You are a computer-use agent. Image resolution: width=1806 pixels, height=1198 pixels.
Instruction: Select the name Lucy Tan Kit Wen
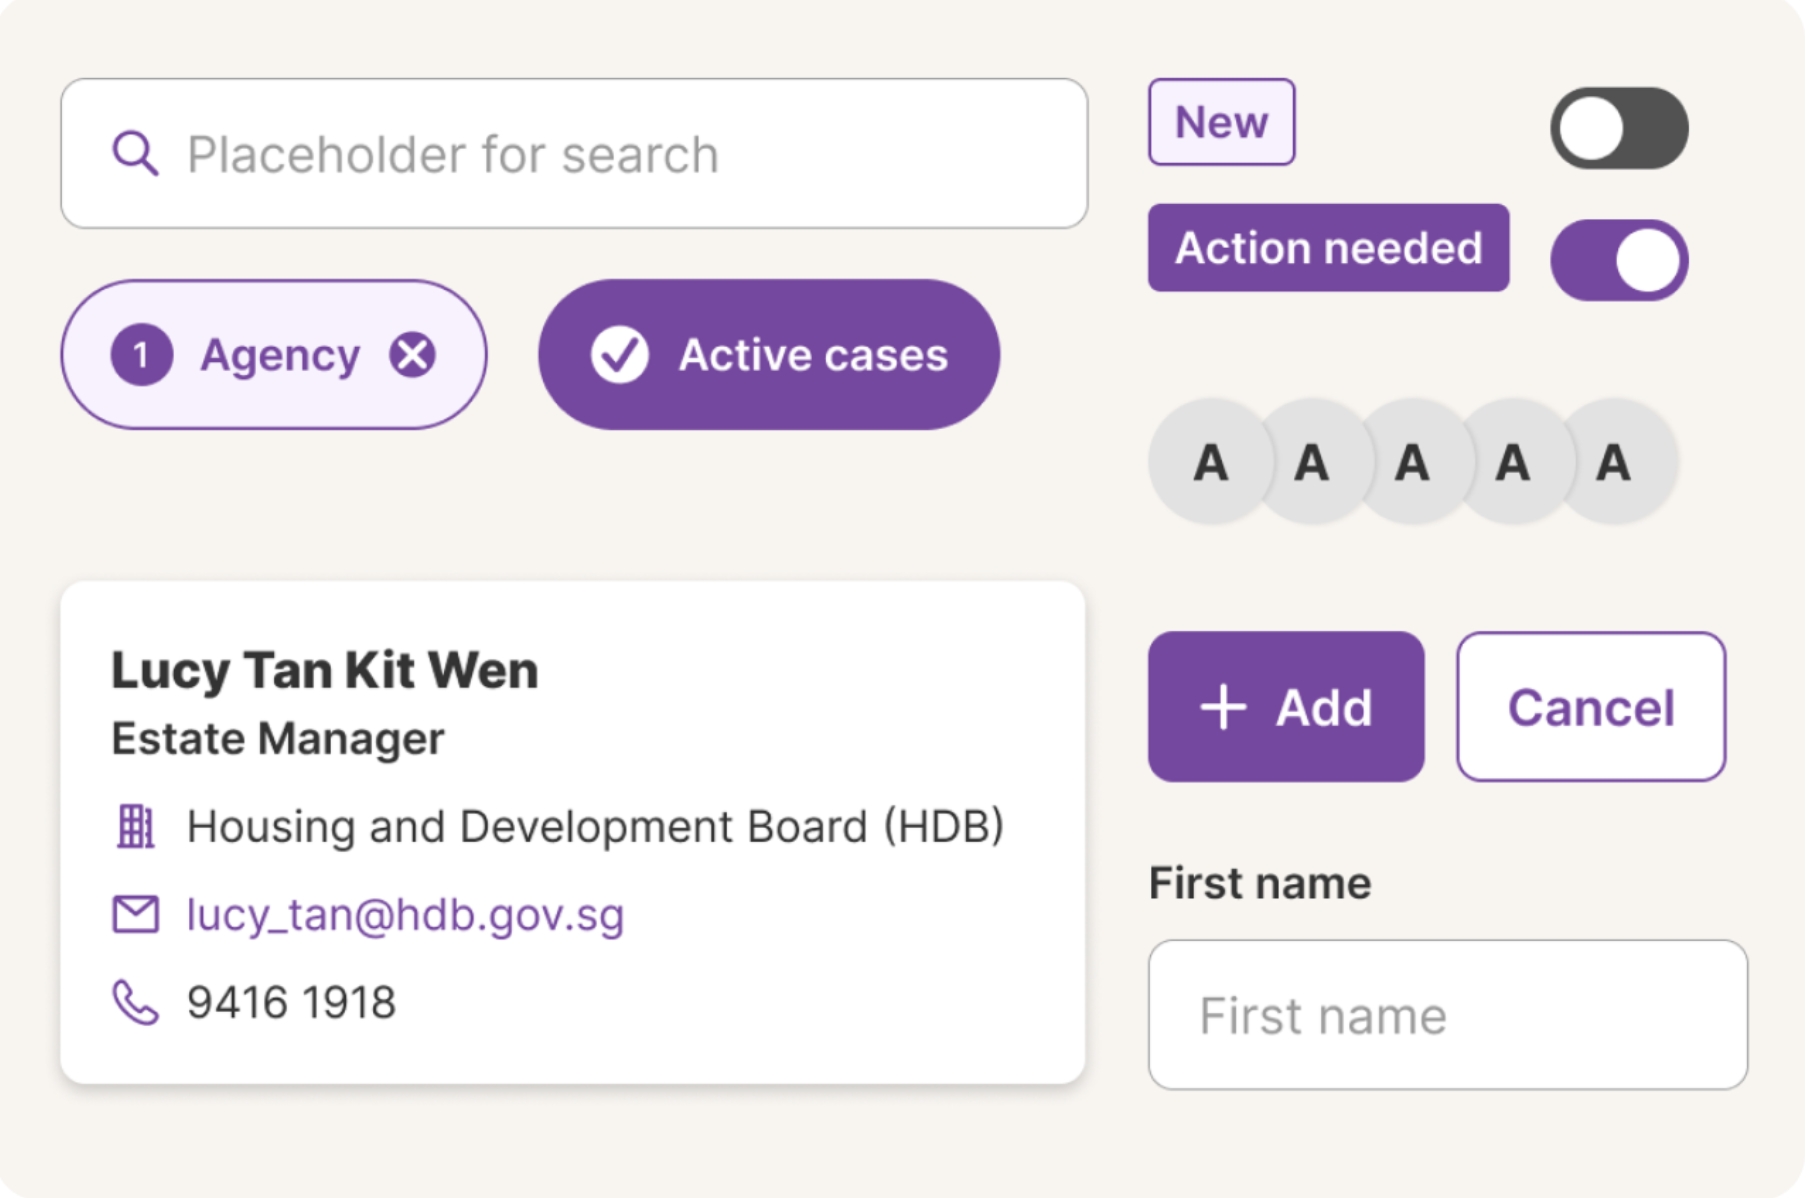point(324,670)
